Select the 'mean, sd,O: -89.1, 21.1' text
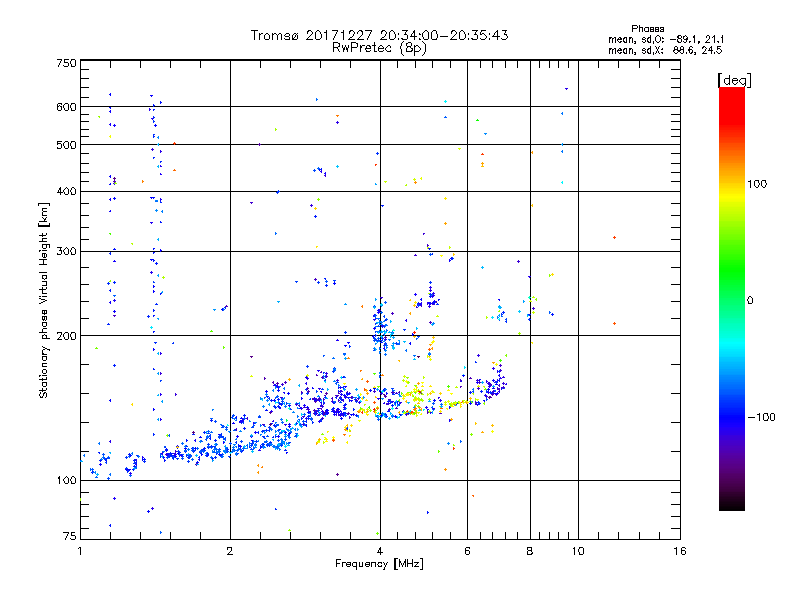This screenshot has height=600, width=800. pos(666,39)
